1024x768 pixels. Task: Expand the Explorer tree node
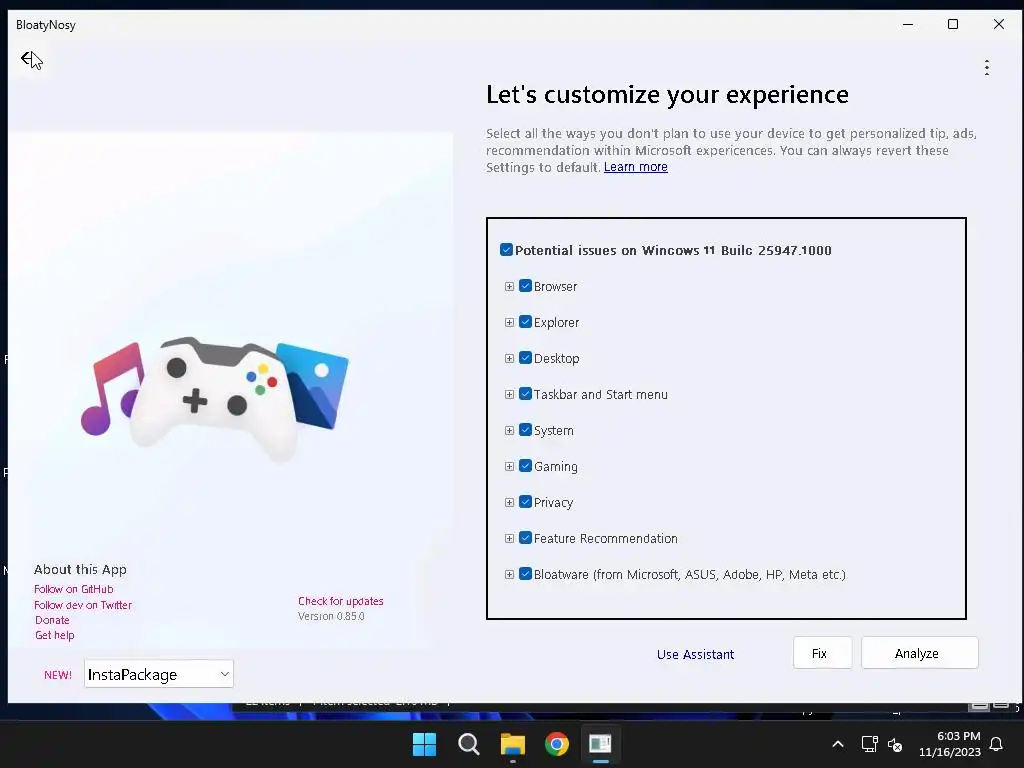509,323
